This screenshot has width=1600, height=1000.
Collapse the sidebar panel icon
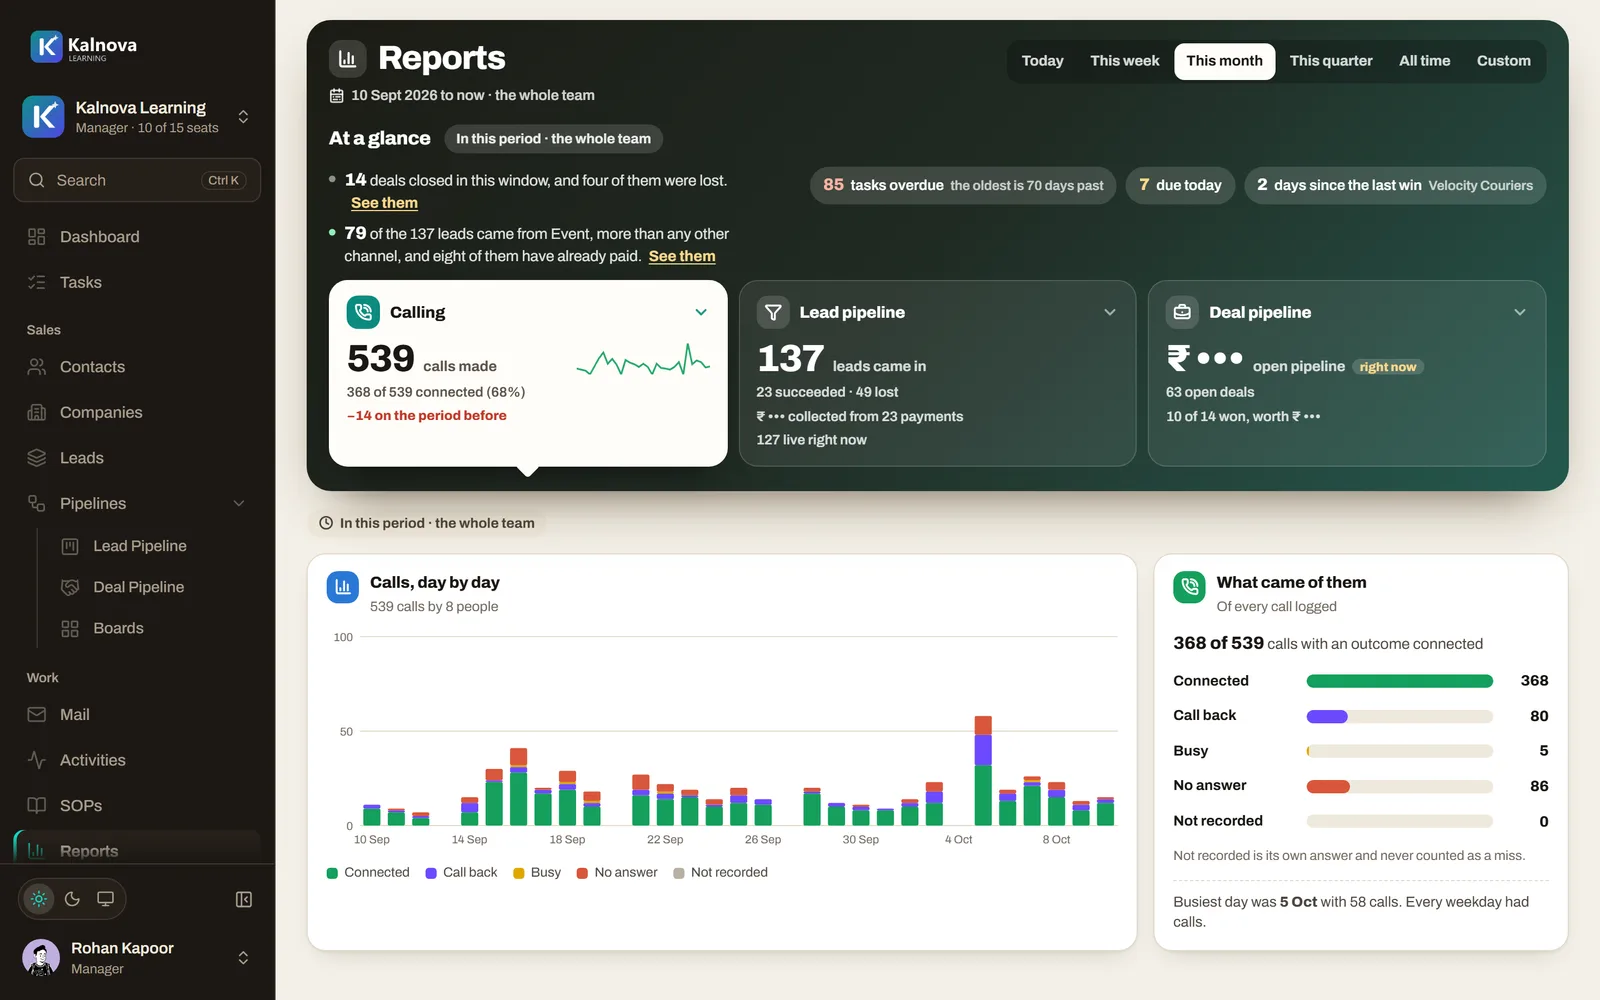[x=244, y=899]
